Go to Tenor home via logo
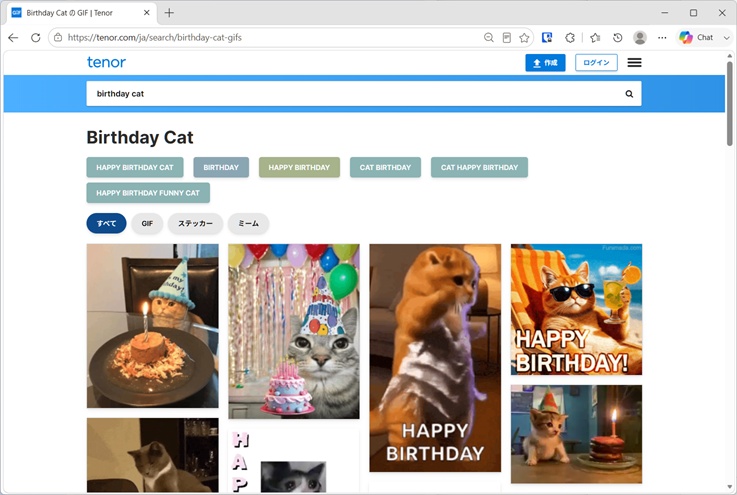 pyautogui.click(x=106, y=62)
